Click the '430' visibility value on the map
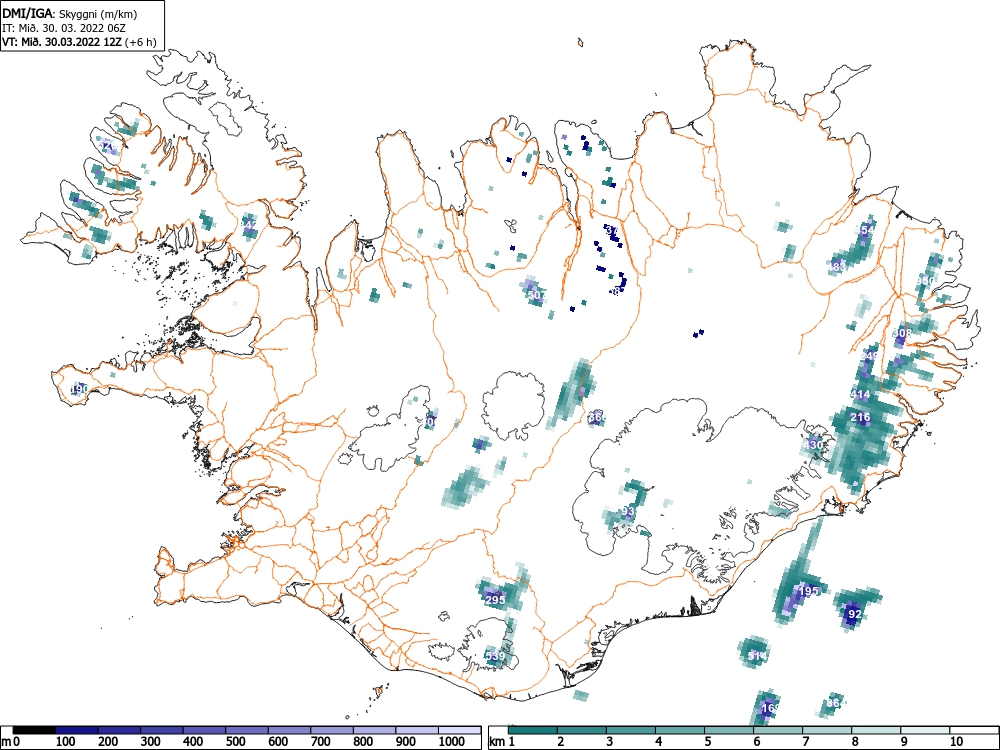Viewport: 1000px width, 750px height. coord(814,445)
